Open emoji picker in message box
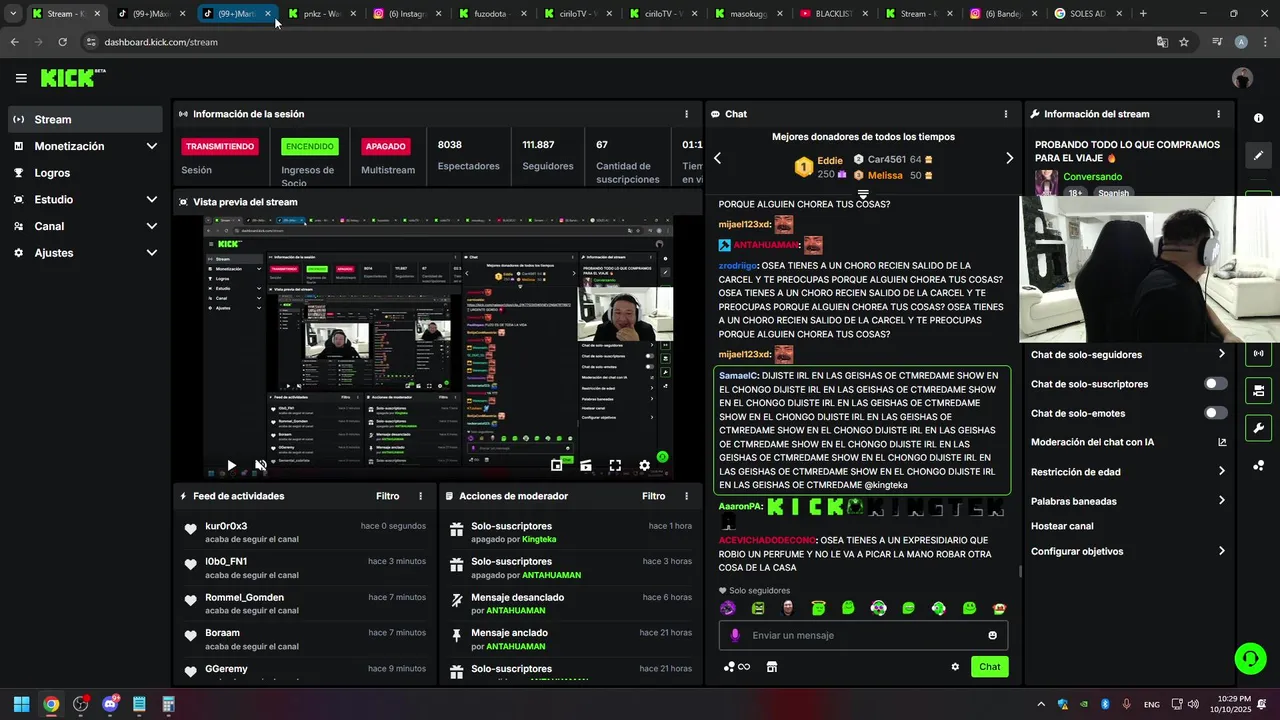This screenshot has height=720, width=1280. pos(992,635)
